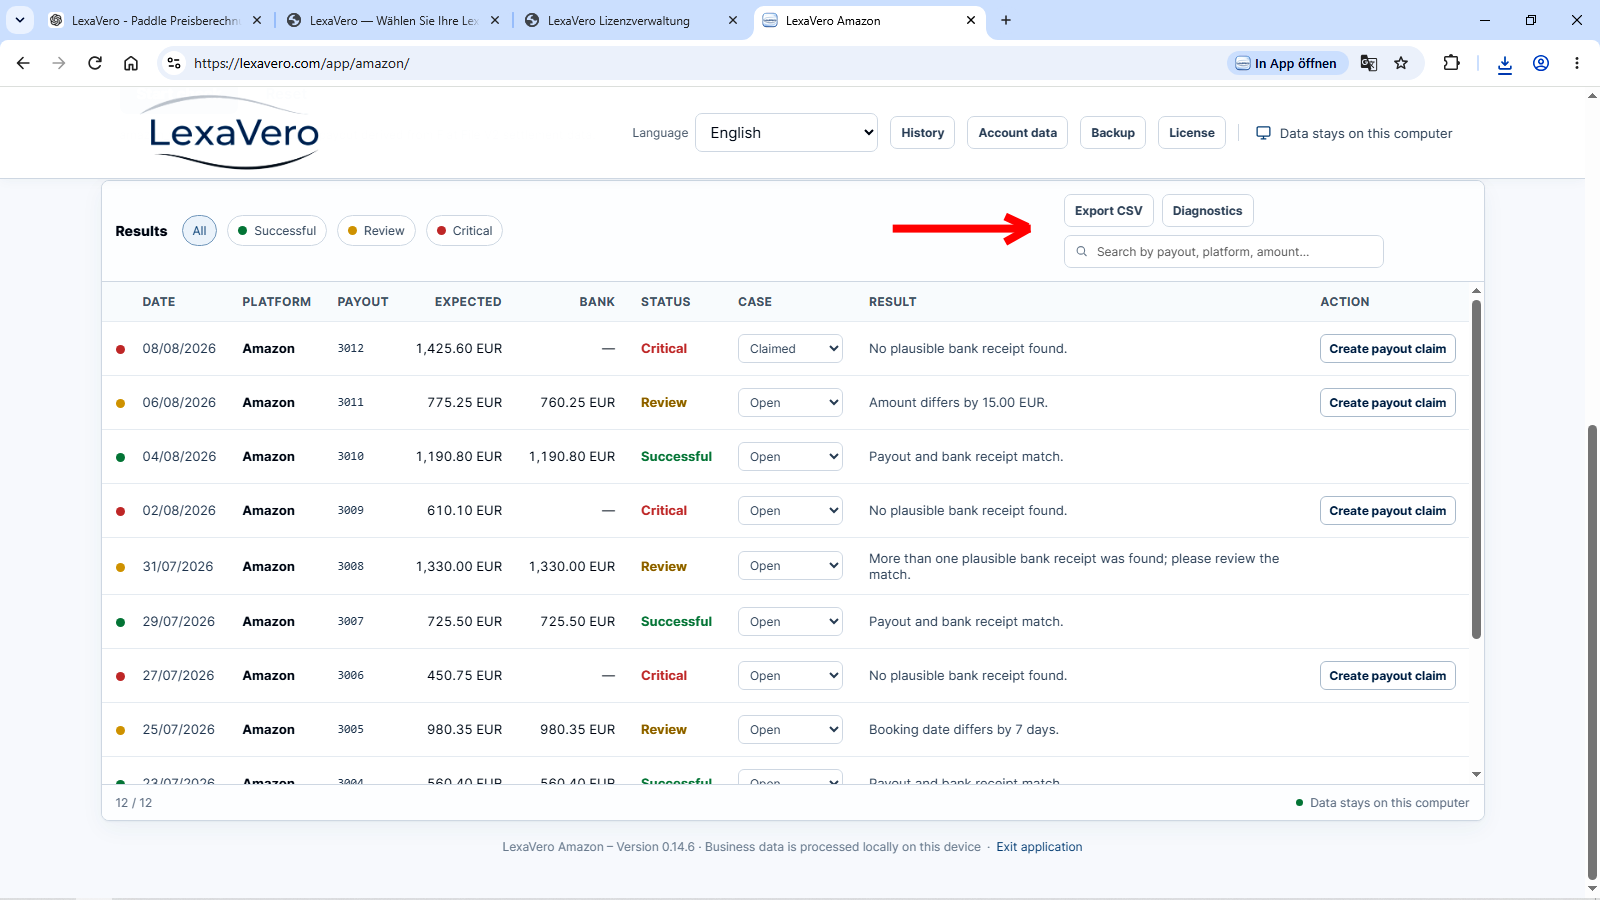Click the page vertical scrollbar thumb
The image size is (1600, 900).
[x=1592, y=652]
